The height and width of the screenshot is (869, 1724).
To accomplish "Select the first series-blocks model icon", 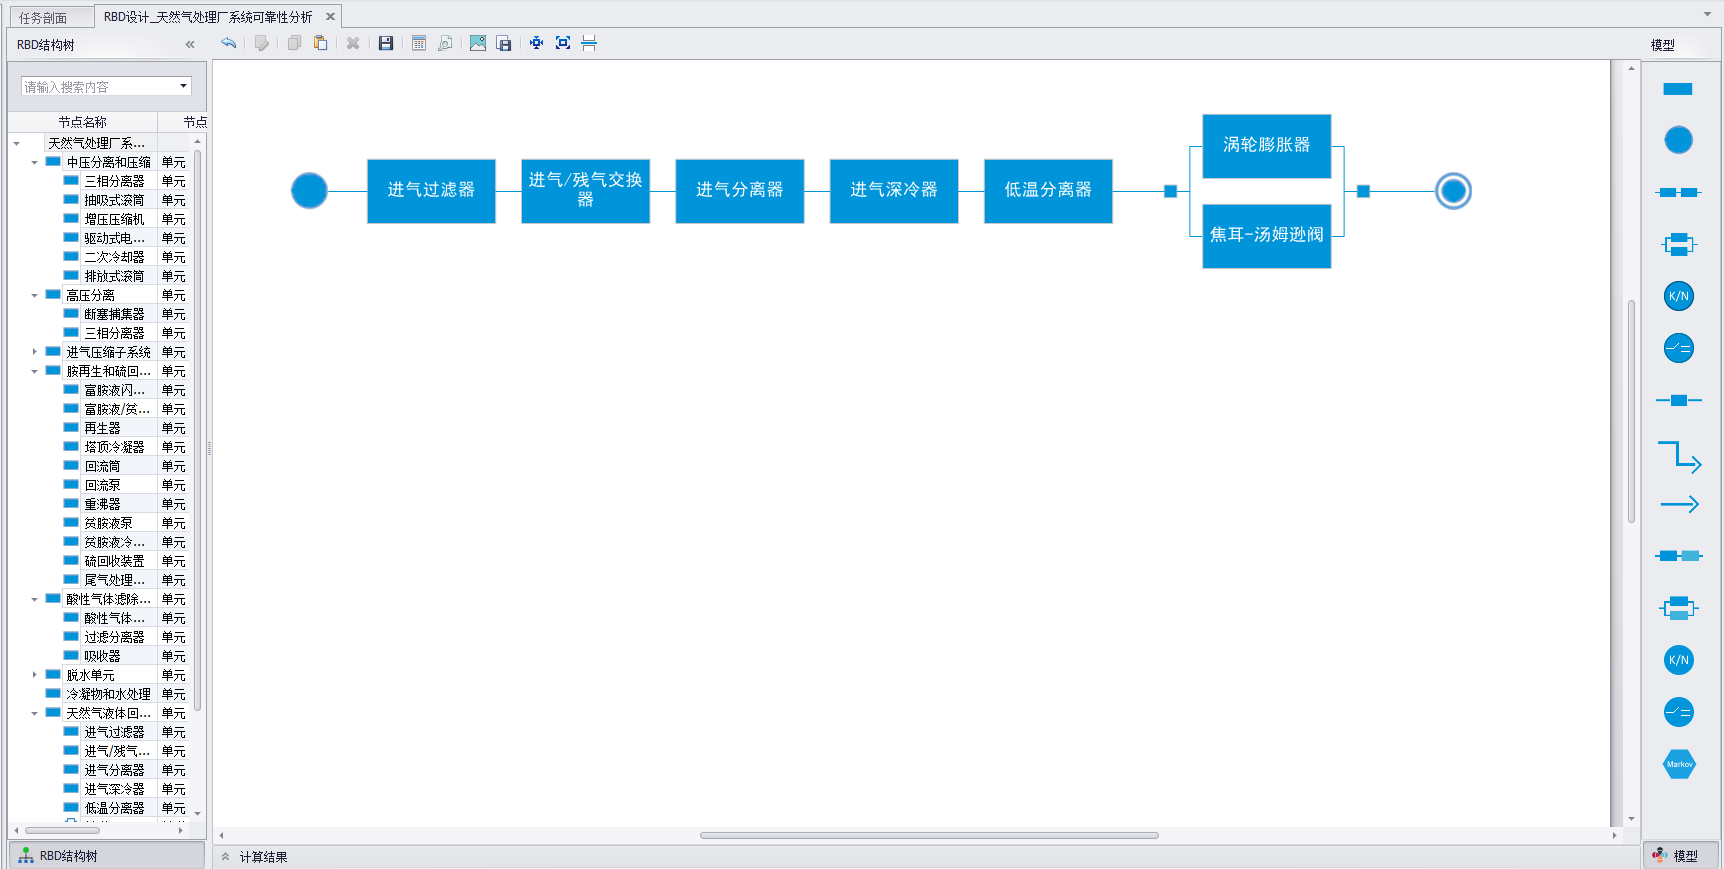I will (x=1678, y=192).
